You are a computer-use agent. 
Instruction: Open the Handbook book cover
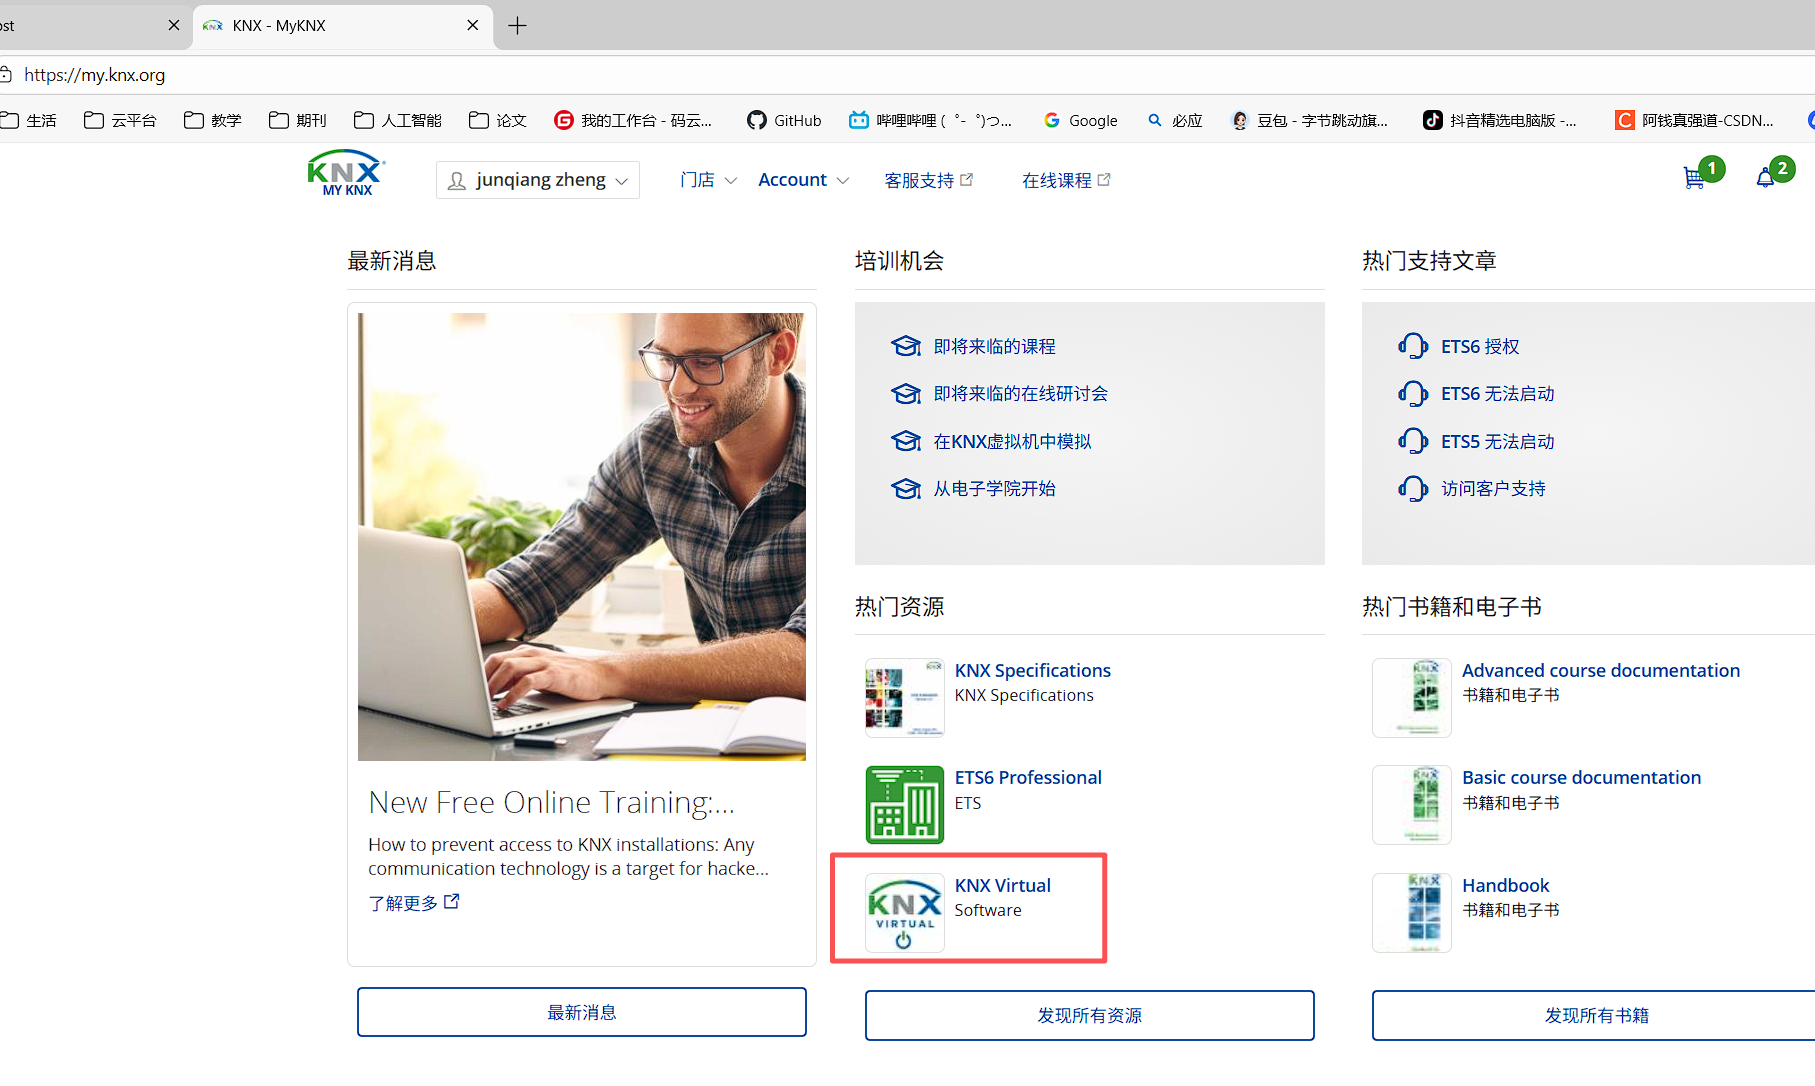tap(1412, 913)
